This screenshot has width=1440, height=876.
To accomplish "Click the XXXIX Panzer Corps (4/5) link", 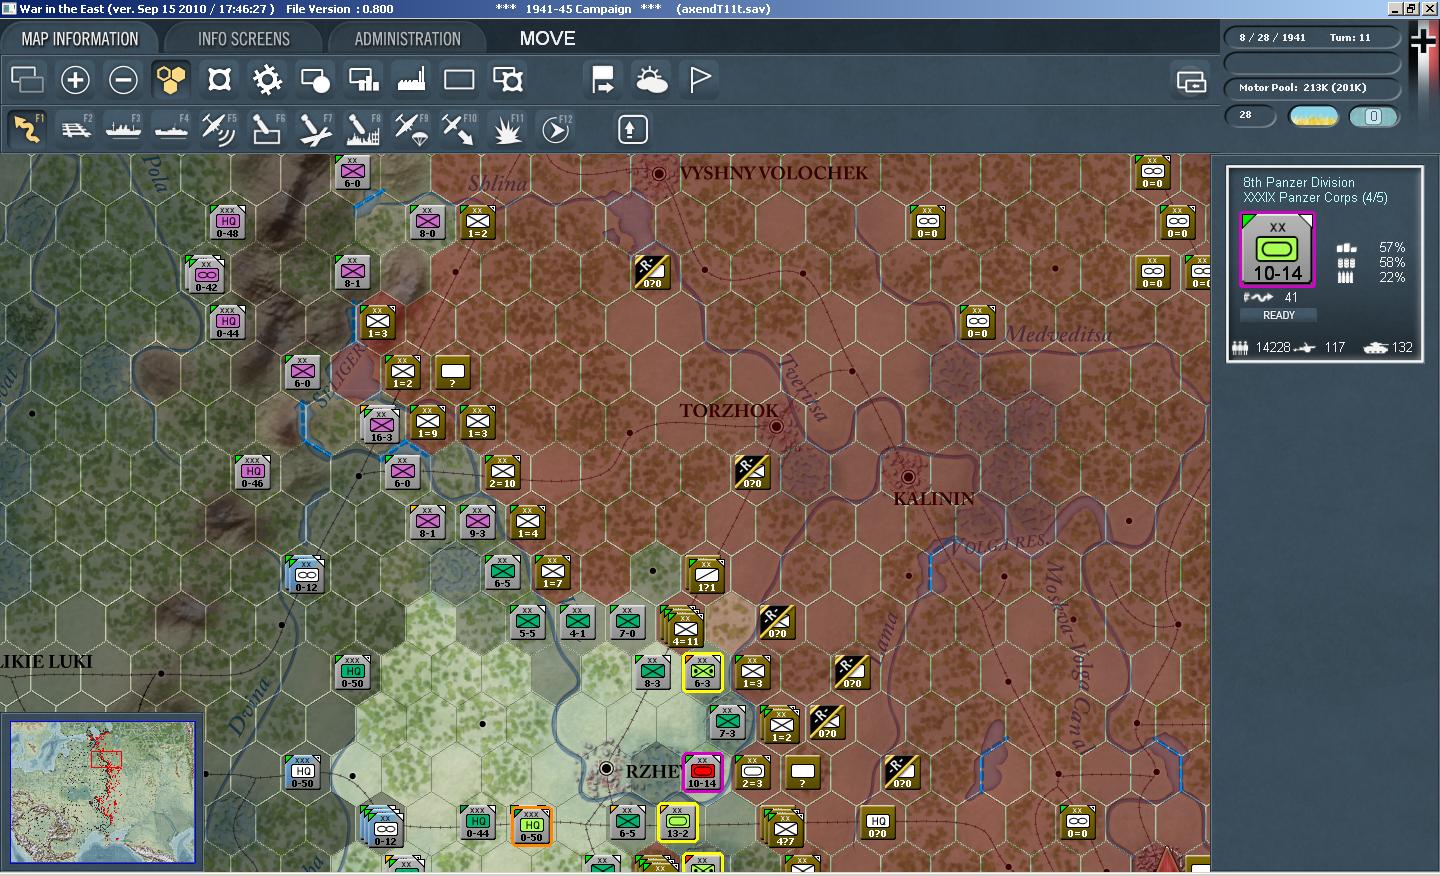I will click(1315, 197).
